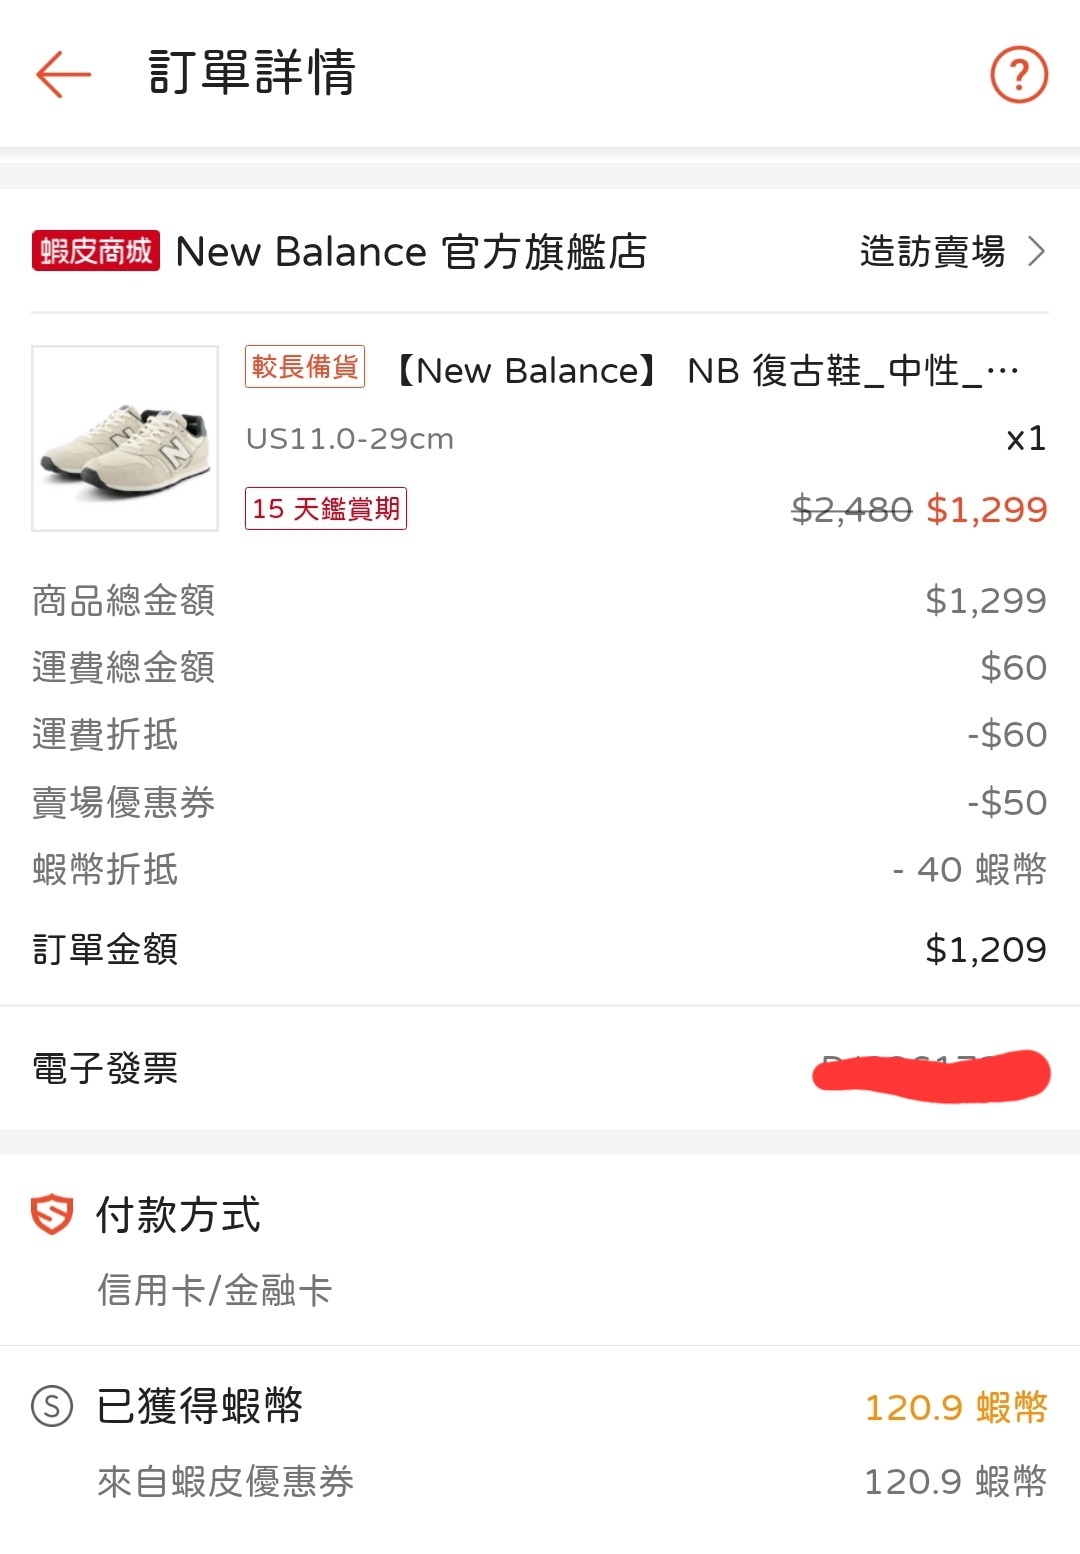Tap the 15 天鑑賞期 return-period tag

pyautogui.click(x=326, y=508)
